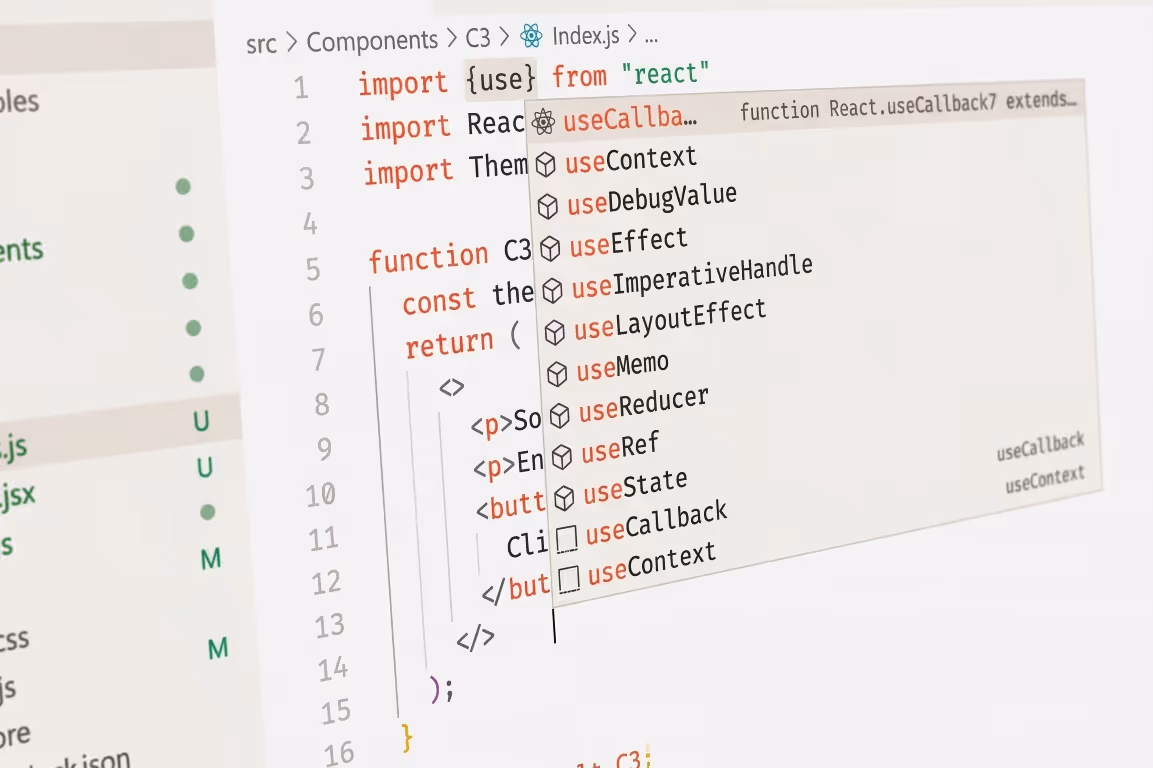The width and height of the screenshot is (1153, 768).
Task: Click the upper M badge in the explorer
Action: click(210, 559)
